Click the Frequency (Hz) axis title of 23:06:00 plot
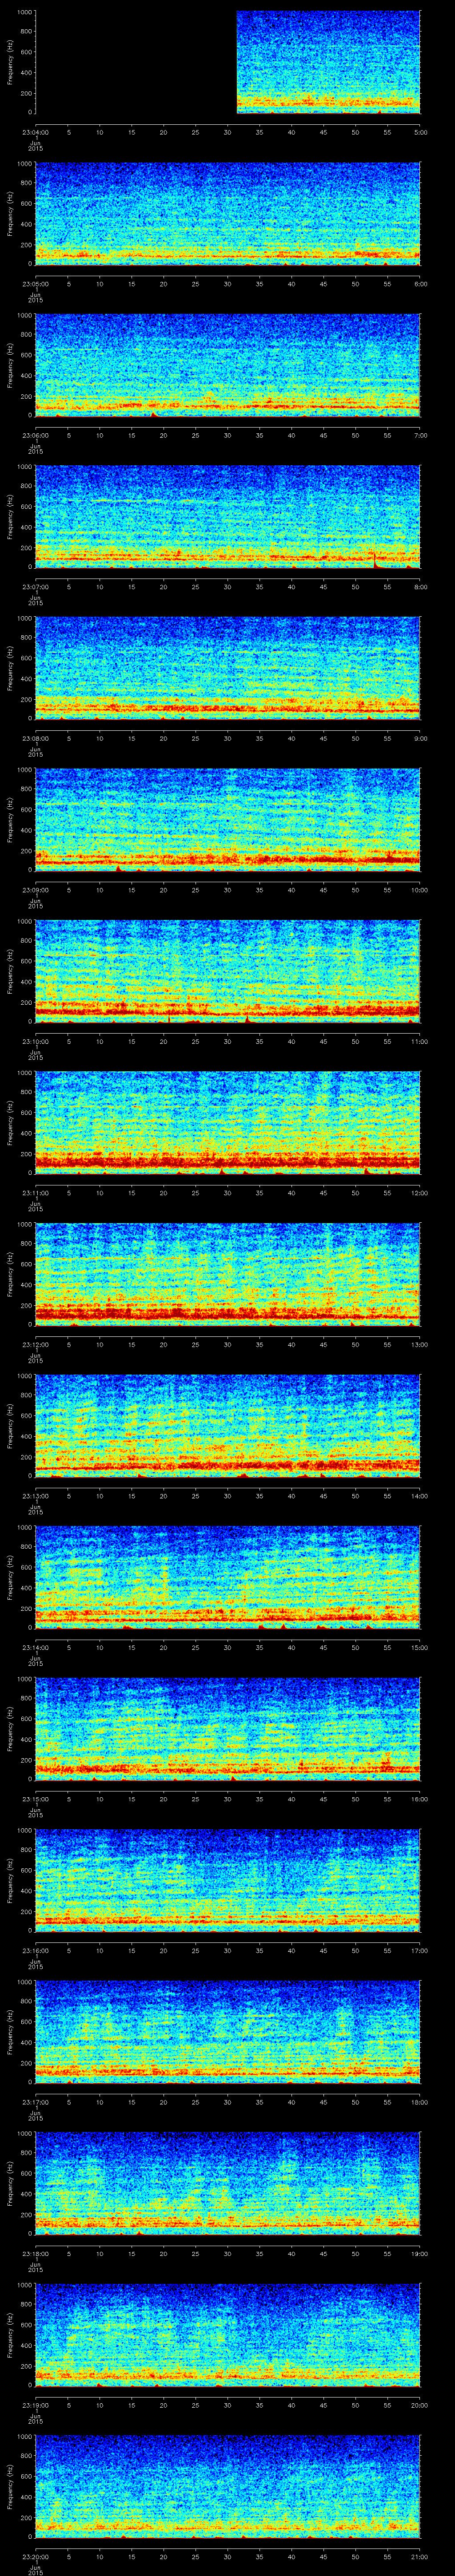The width and height of the screenshot is (455, 2576). click(x=10, y=365)
